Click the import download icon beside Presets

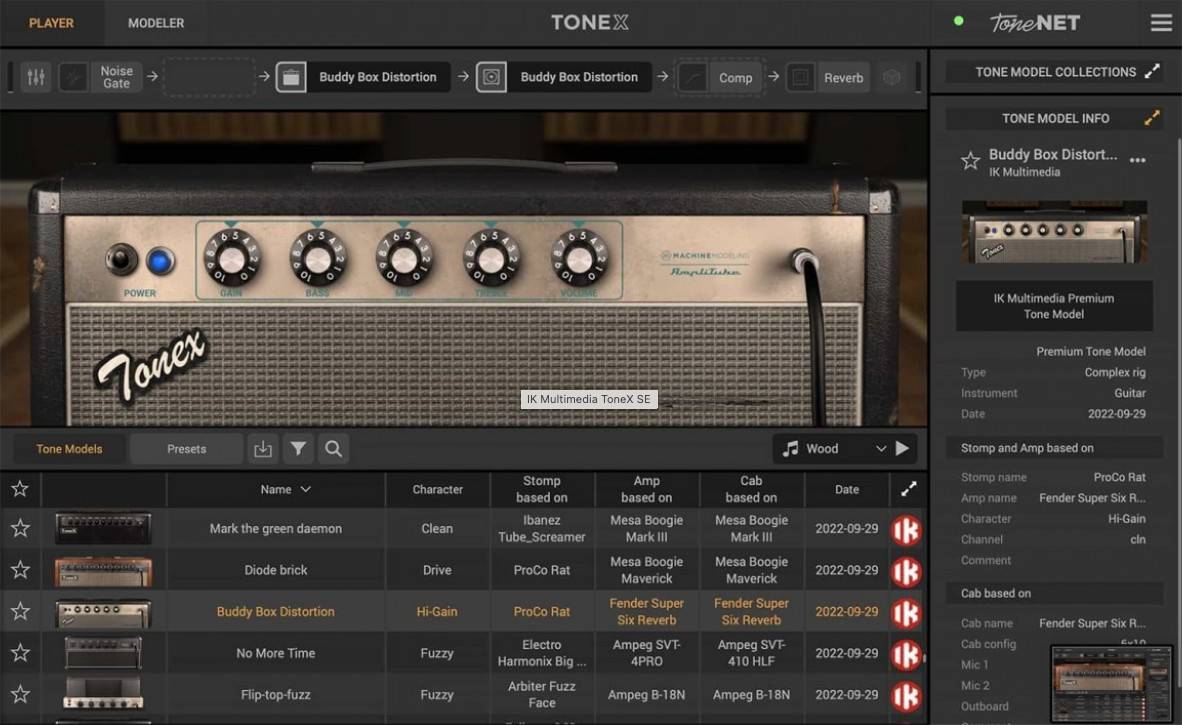pos(263,449)
